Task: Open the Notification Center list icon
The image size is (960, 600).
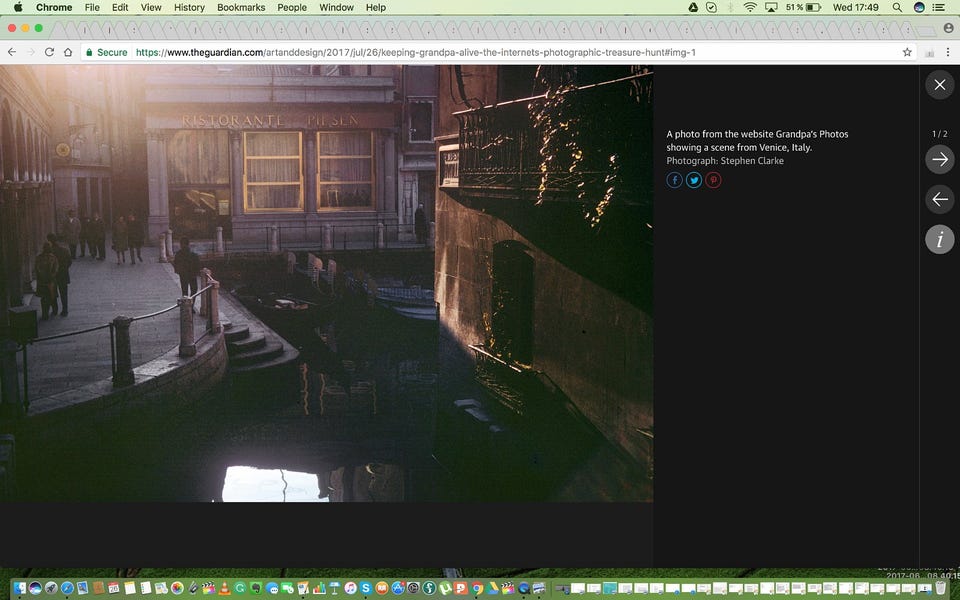Action: (x=939, y=7)
